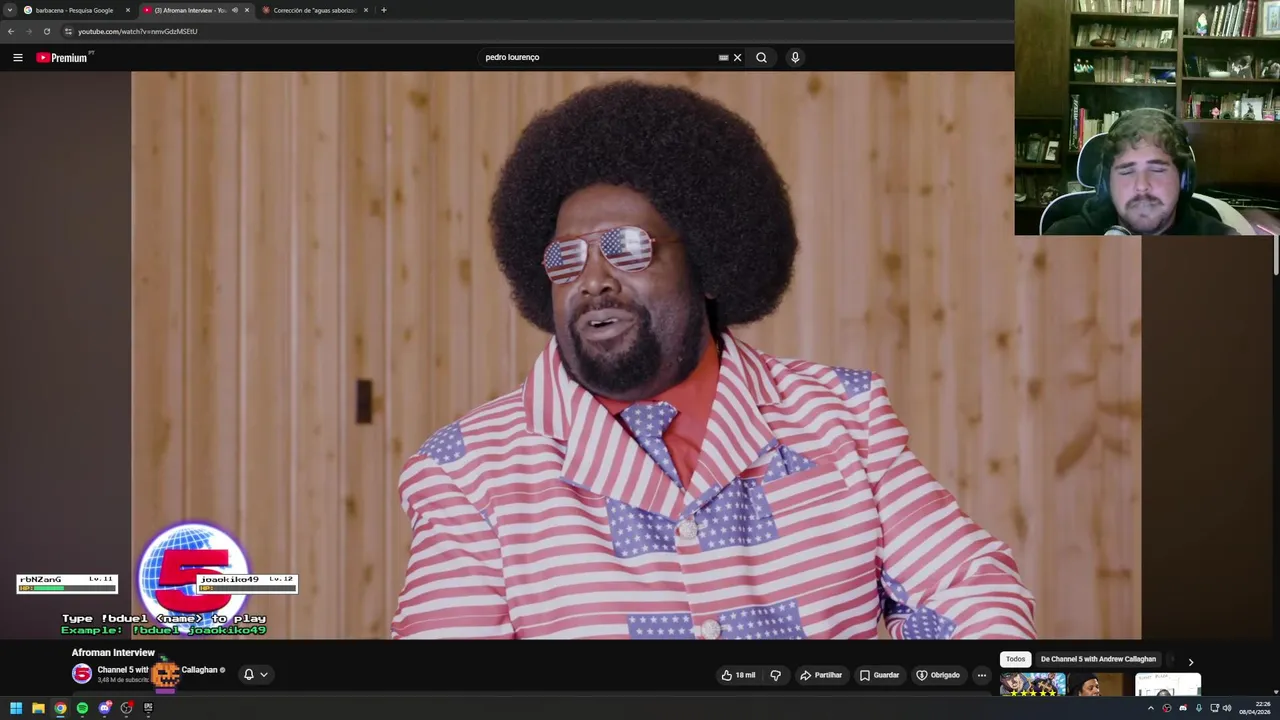This screenshot has width=1280, height=720.
Task: Start voice search with microphone icon
Action: click(795, 58)
